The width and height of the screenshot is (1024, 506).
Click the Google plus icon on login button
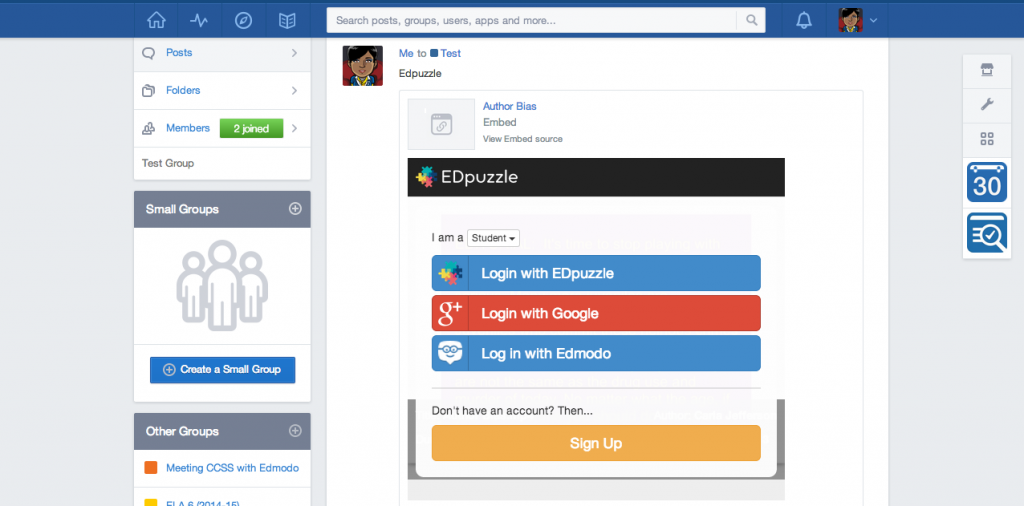(x=450, y=313)
